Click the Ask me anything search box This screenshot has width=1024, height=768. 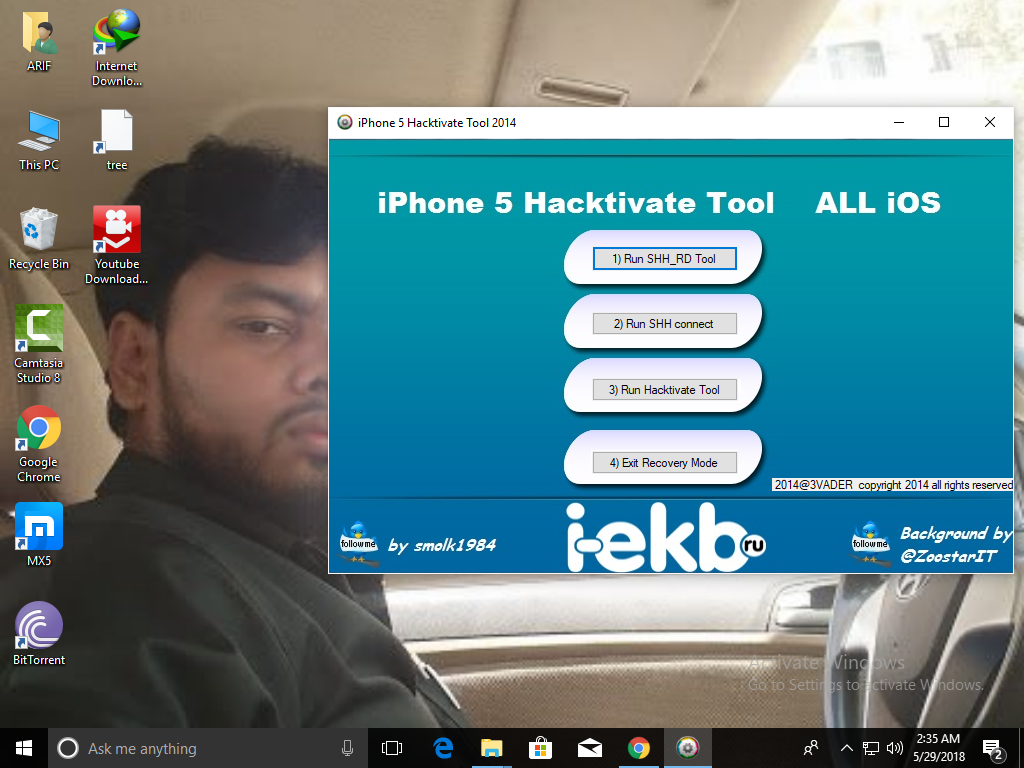(208, 748)
